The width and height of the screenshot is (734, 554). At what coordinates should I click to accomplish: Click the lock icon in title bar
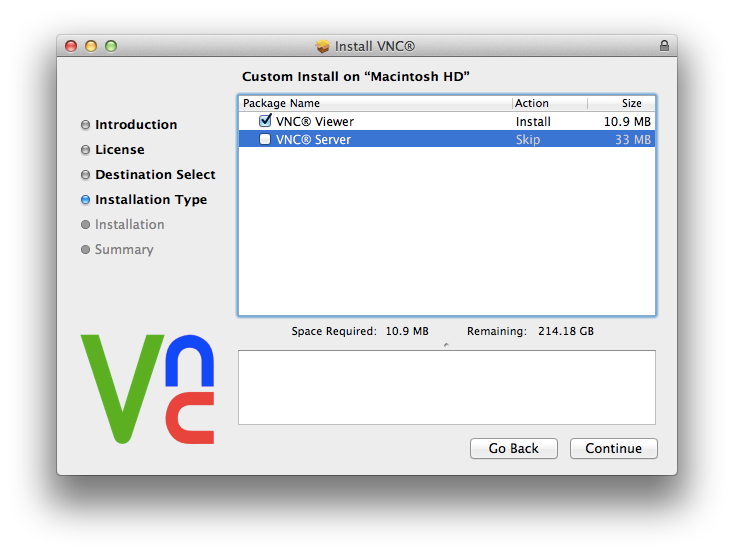pos(664,45)
